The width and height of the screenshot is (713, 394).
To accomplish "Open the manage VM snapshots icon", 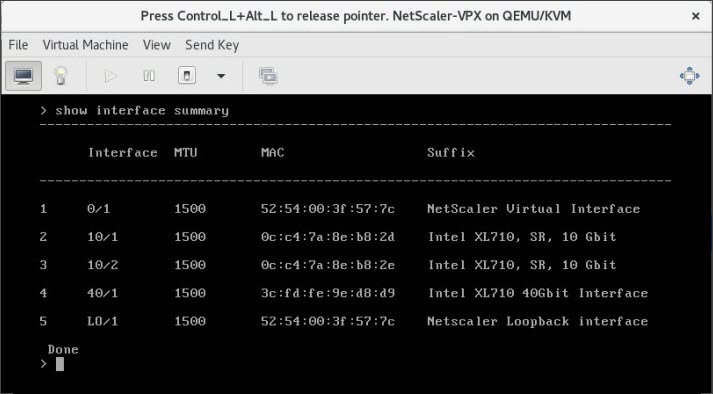I will click(x=268, y=76).
